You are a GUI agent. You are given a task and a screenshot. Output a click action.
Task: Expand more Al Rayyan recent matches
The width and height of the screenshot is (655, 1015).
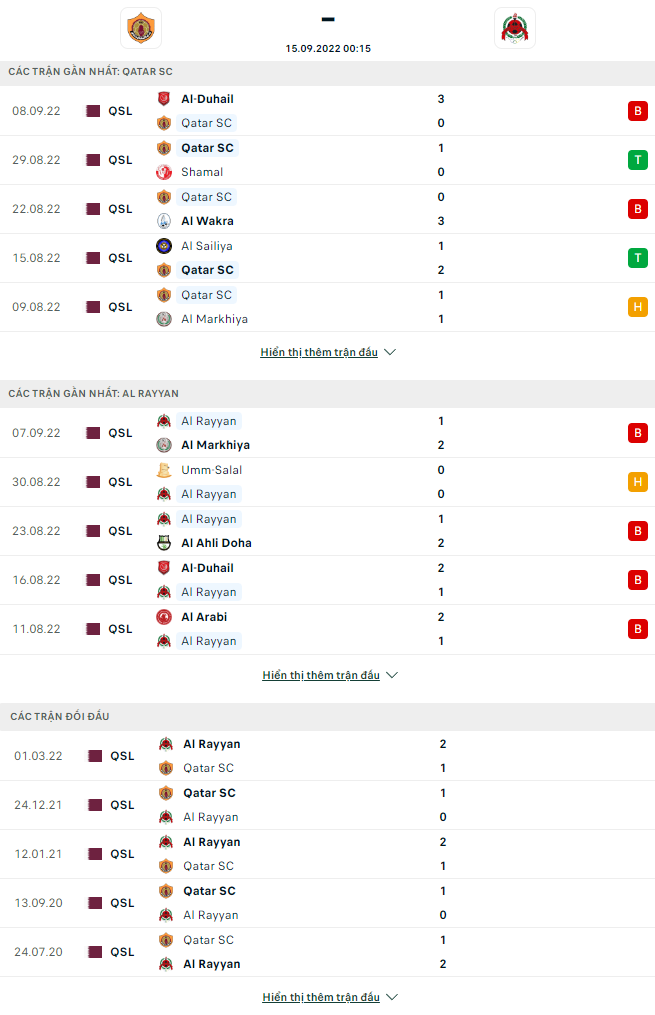pyautogui.click(x=329, y=675)
